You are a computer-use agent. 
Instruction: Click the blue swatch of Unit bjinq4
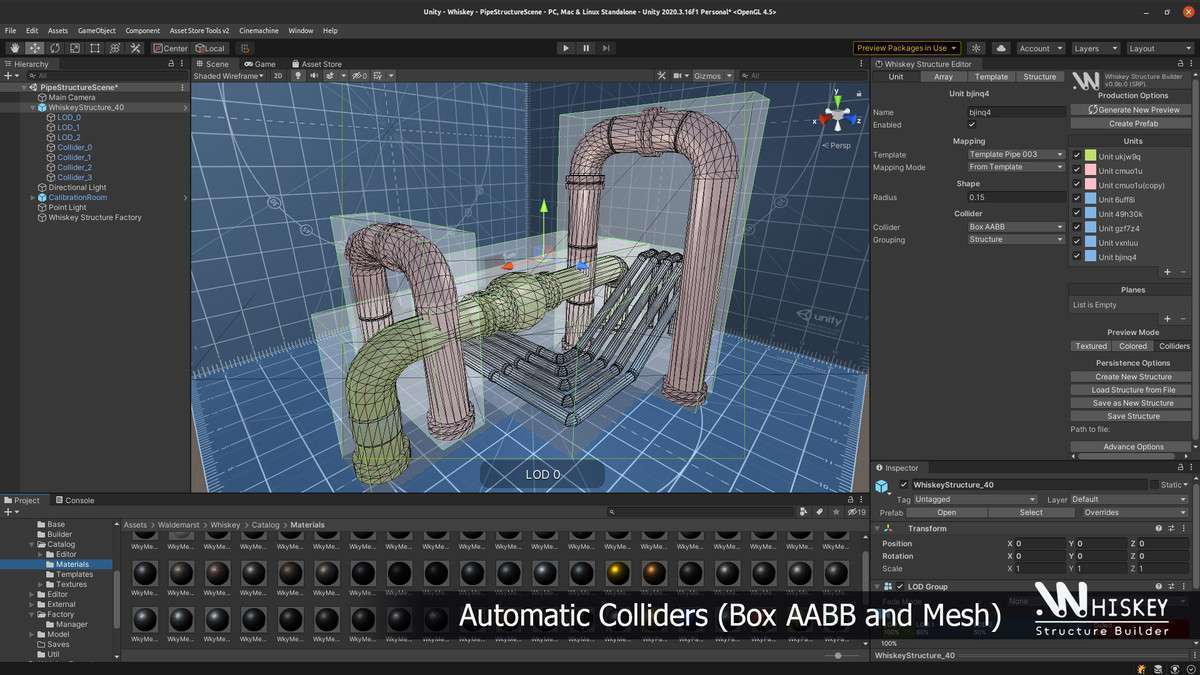click(x=1090, y=257)
